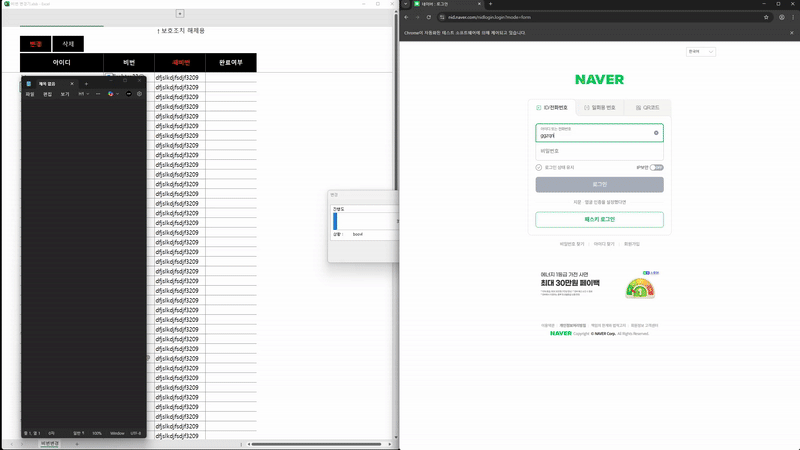Open Chrome's tab search chevron

[406, 4]
